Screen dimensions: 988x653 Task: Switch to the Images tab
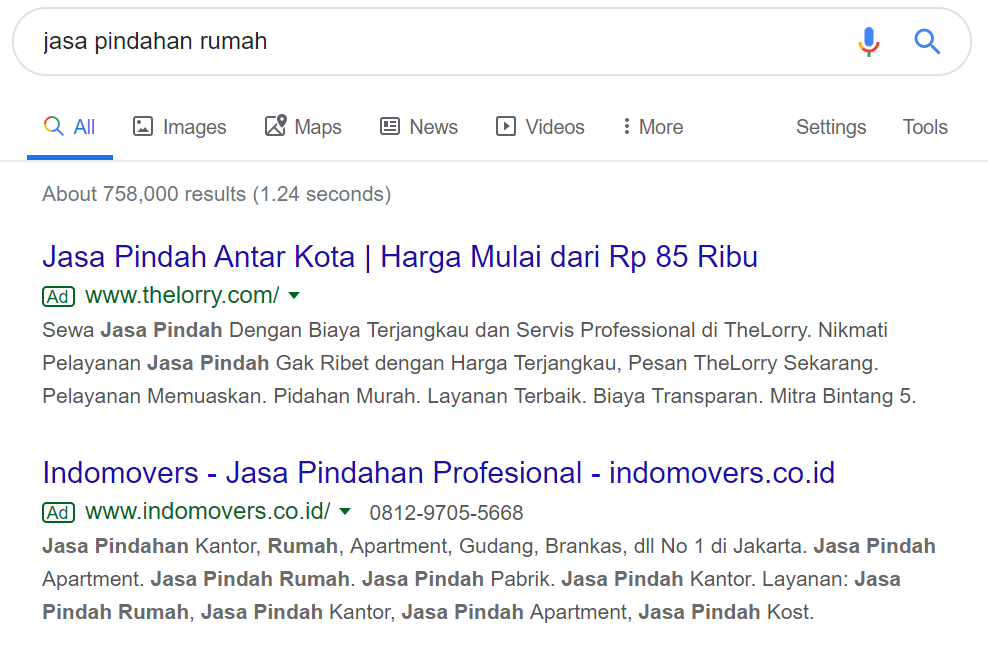(180, 127)
